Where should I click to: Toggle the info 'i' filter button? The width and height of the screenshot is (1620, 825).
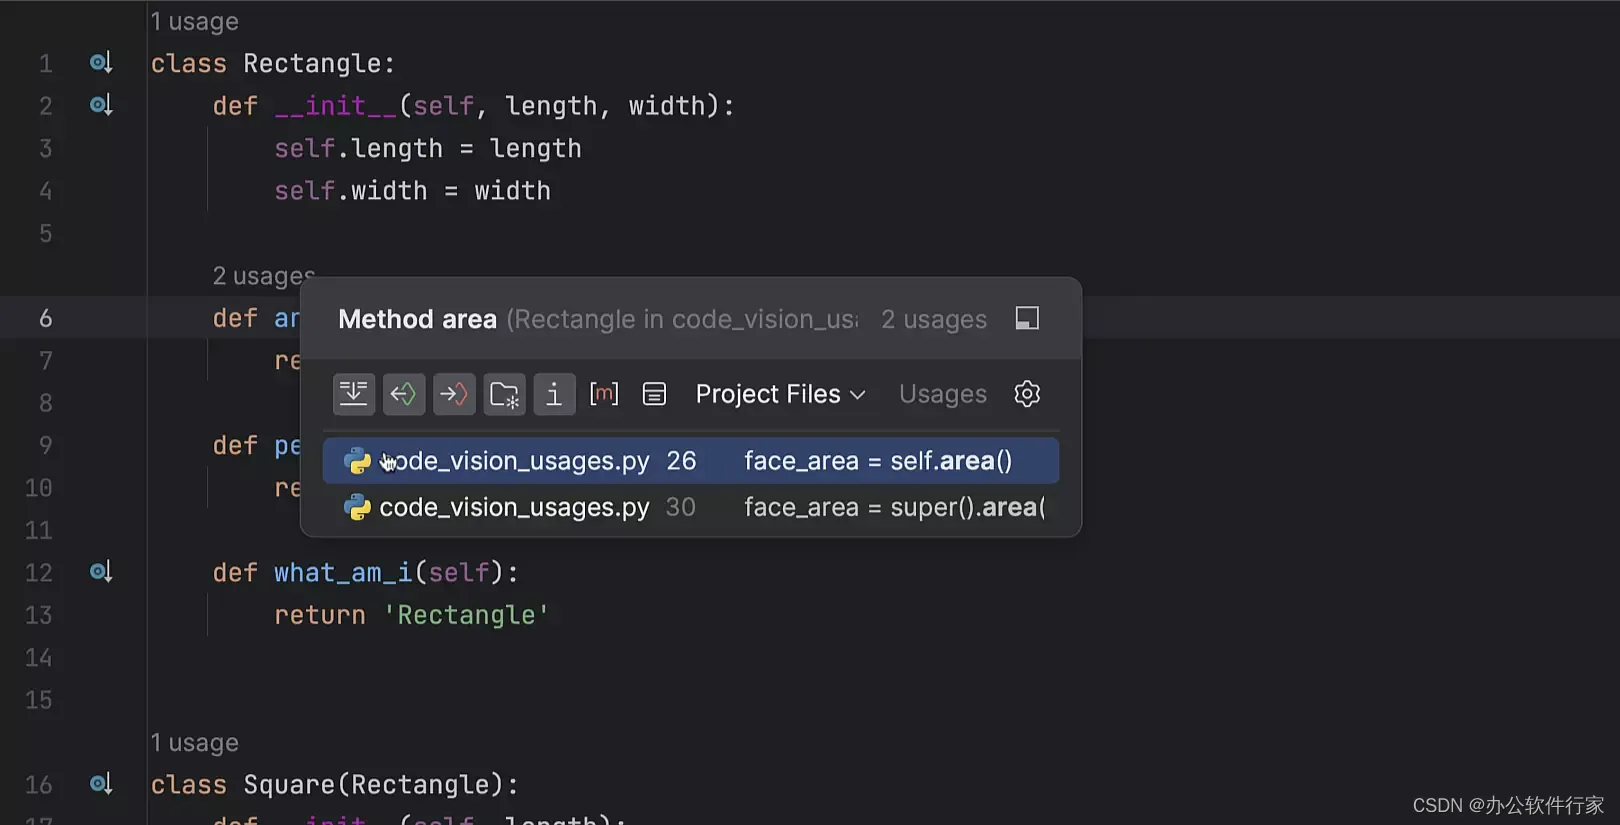point(554,394)
